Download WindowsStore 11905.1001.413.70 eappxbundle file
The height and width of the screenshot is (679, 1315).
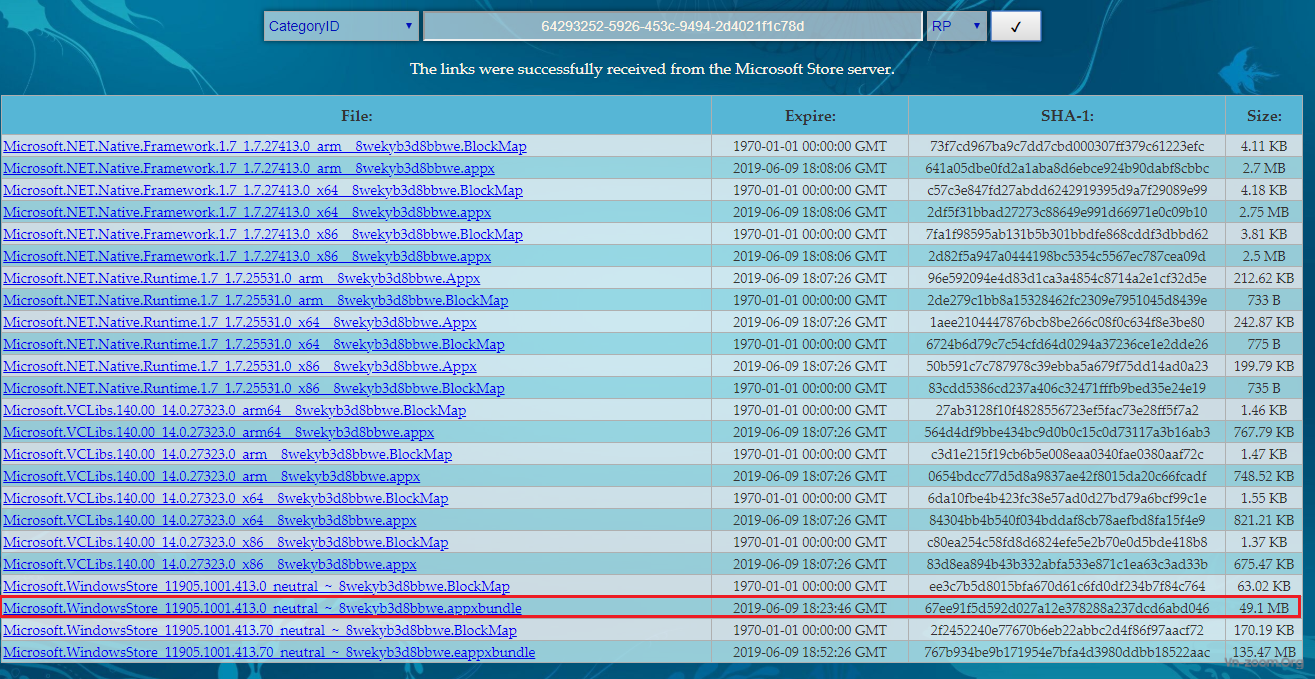tap(269, 652)
